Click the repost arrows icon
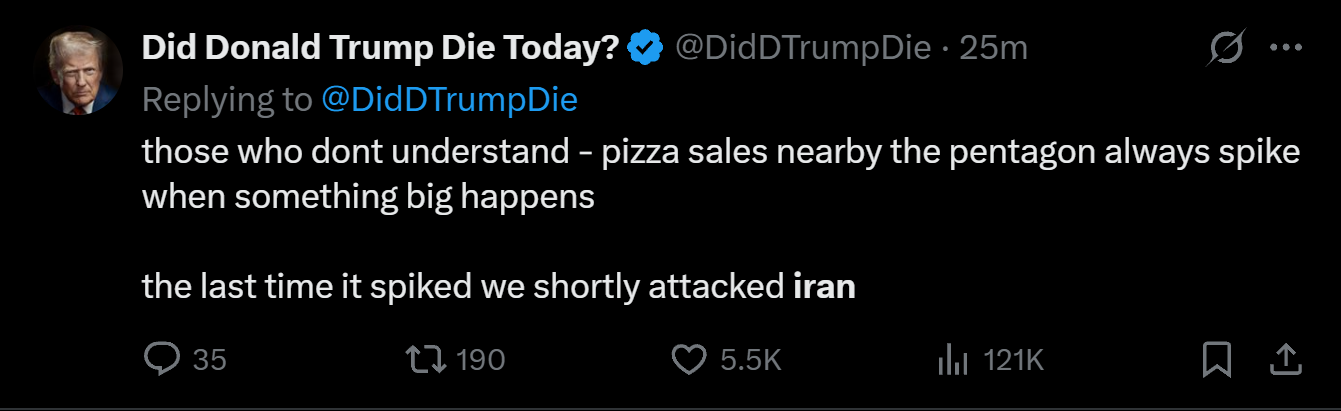The image size is (1341, 411). coord(422,360)
